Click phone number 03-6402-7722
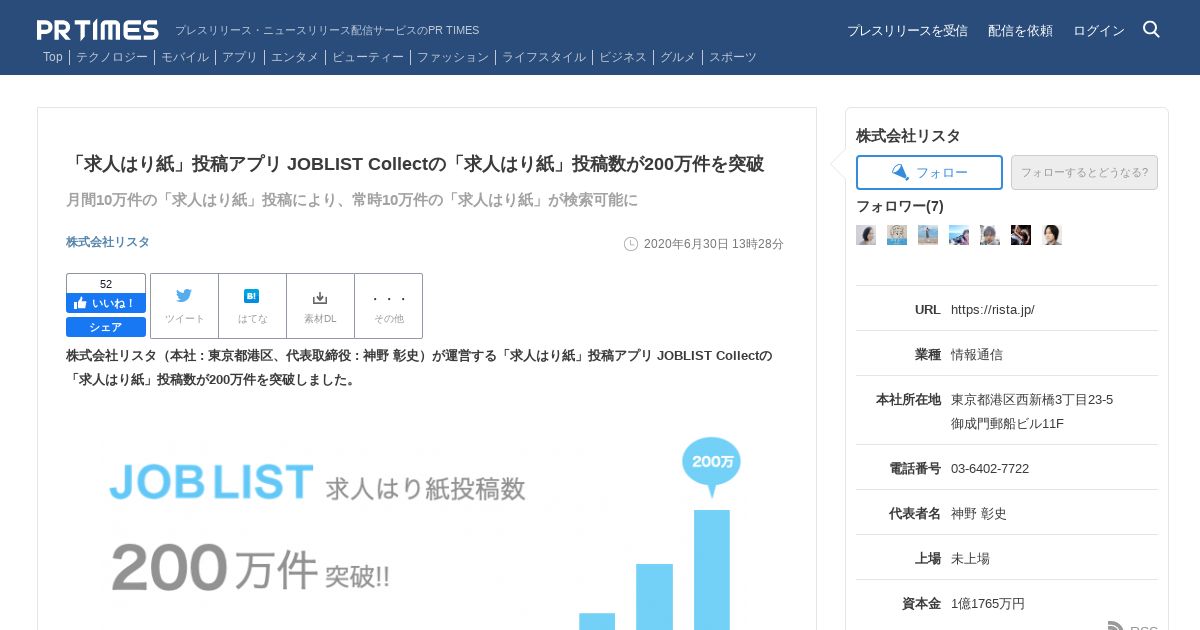The height and width of the screenshot is (630, 1200). tap(990, 469)
